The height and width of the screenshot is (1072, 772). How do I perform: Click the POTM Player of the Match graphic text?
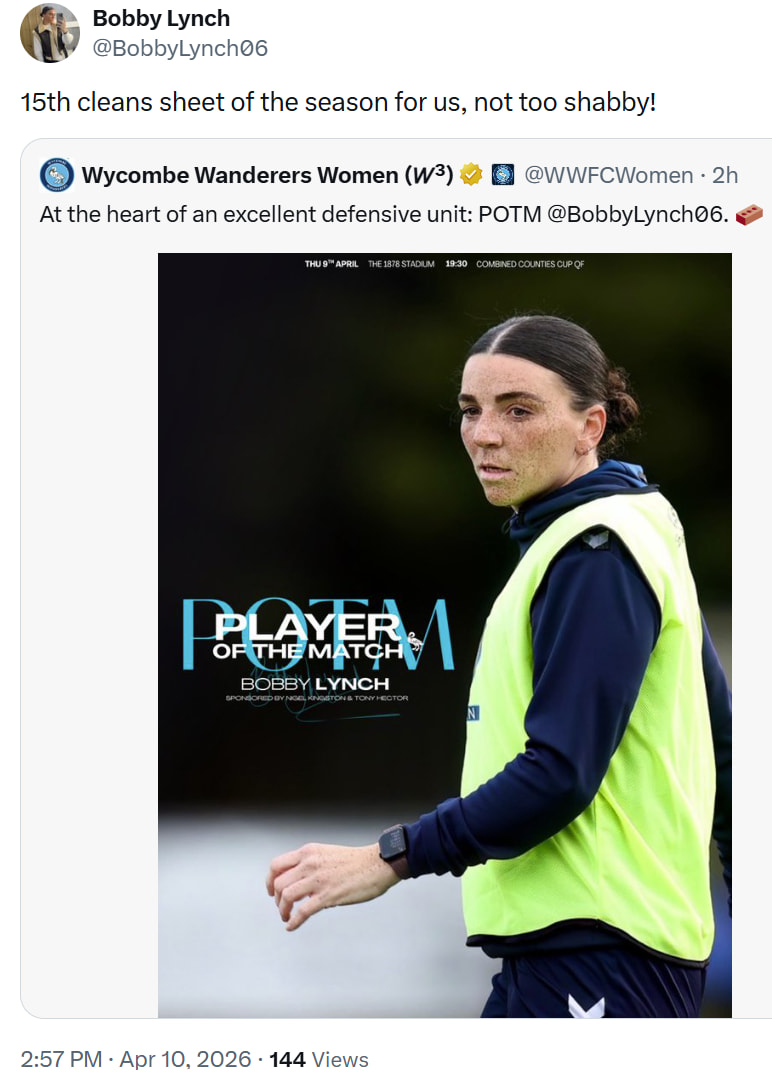point(318,634)
